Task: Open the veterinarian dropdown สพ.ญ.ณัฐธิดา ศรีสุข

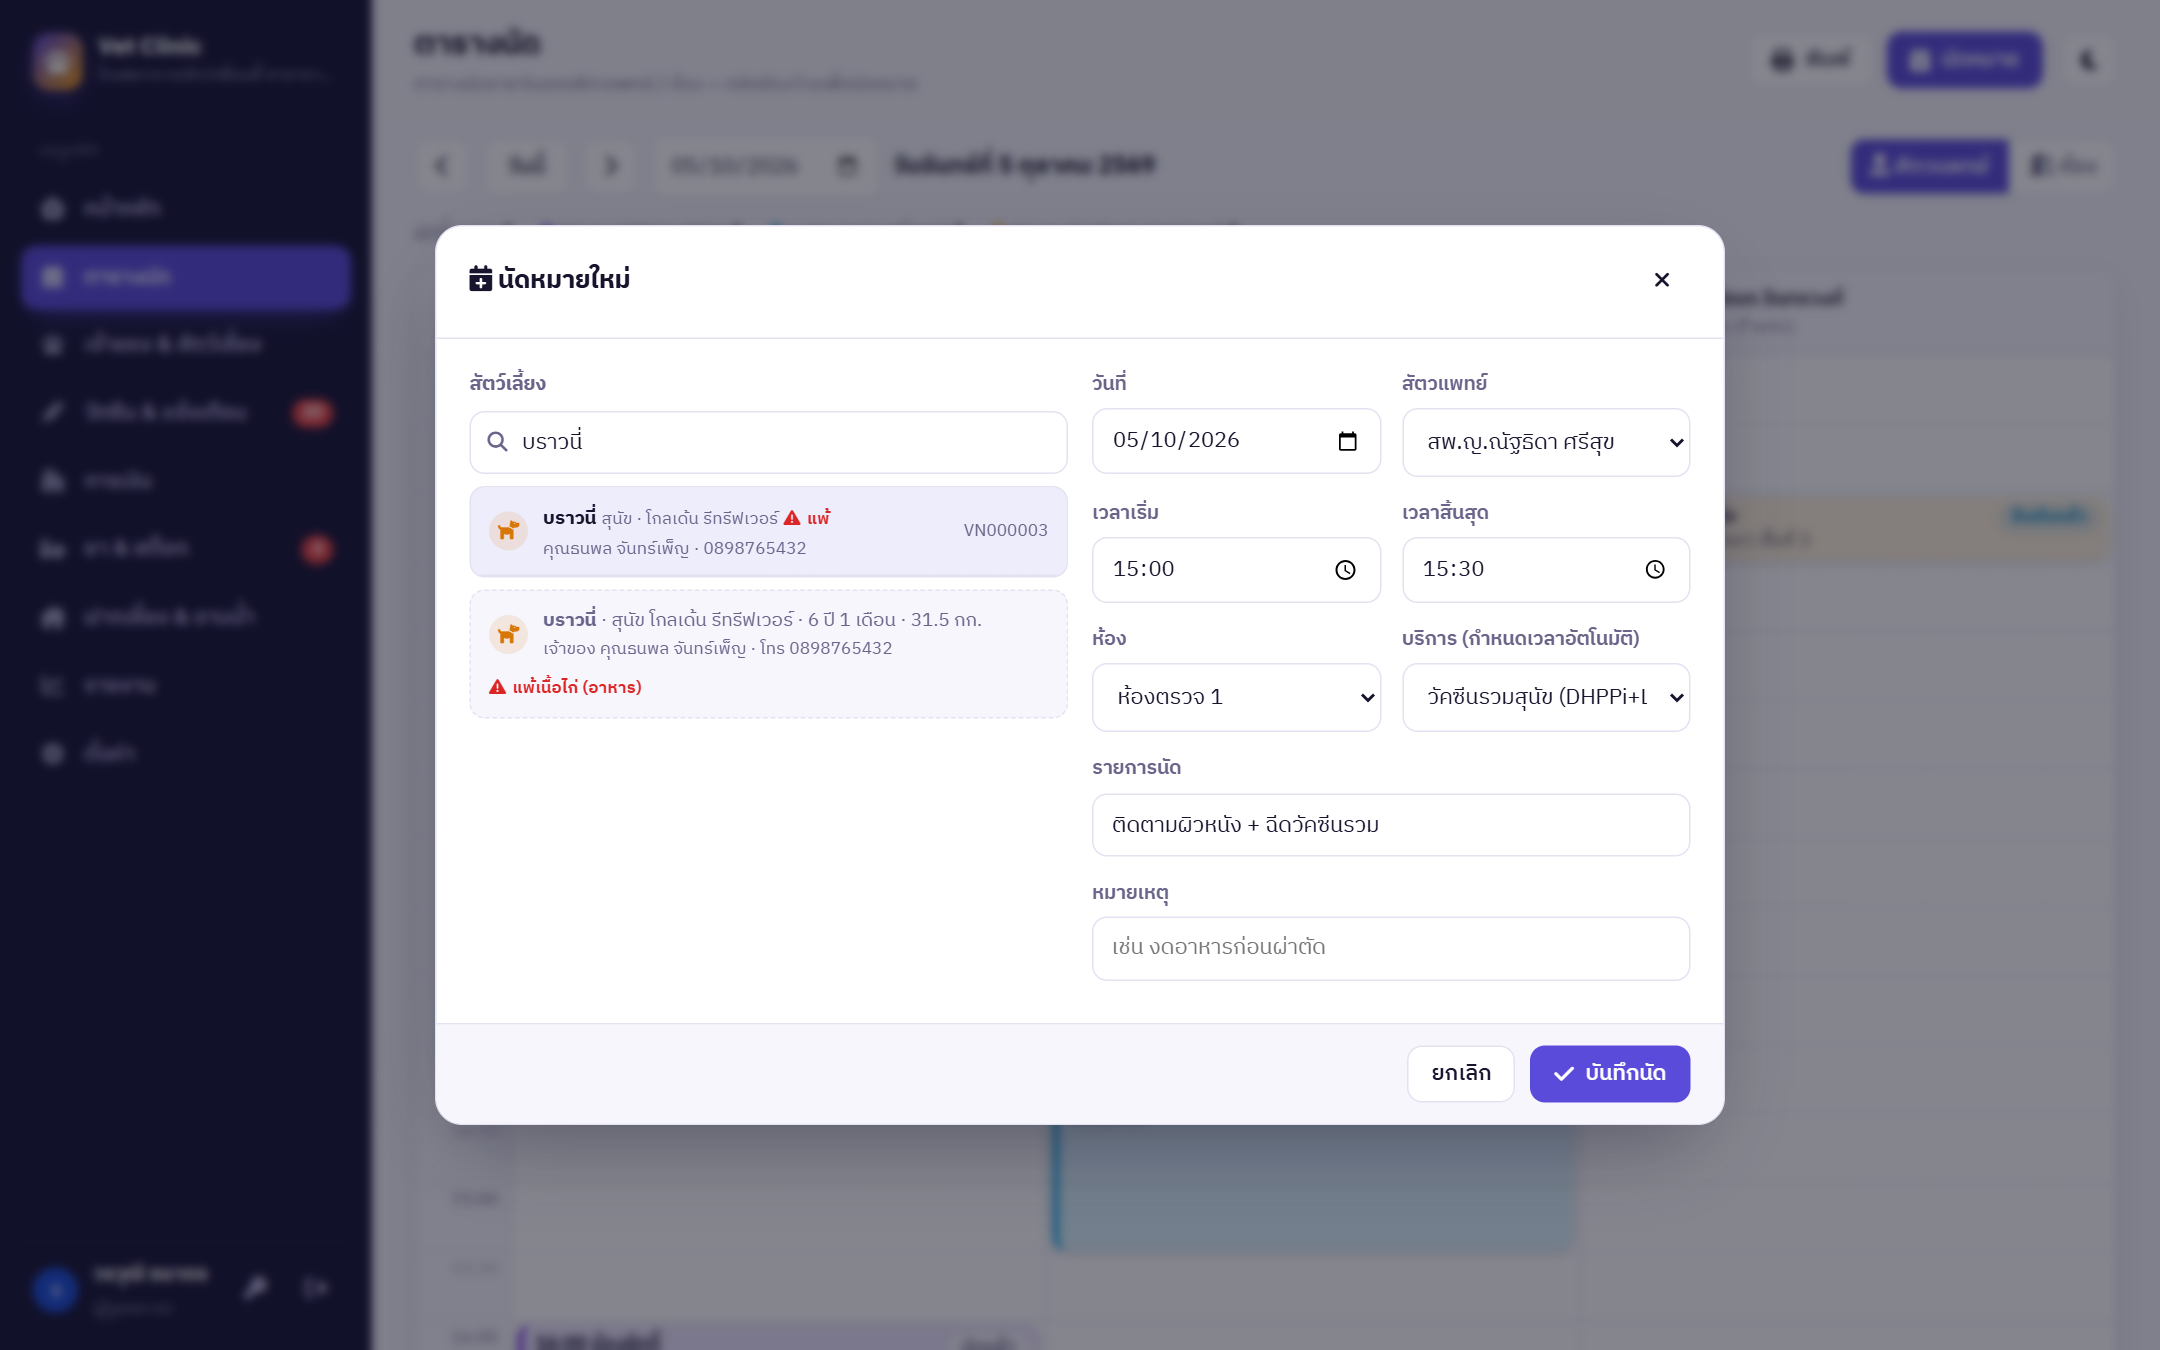Action: (1546, 442)
